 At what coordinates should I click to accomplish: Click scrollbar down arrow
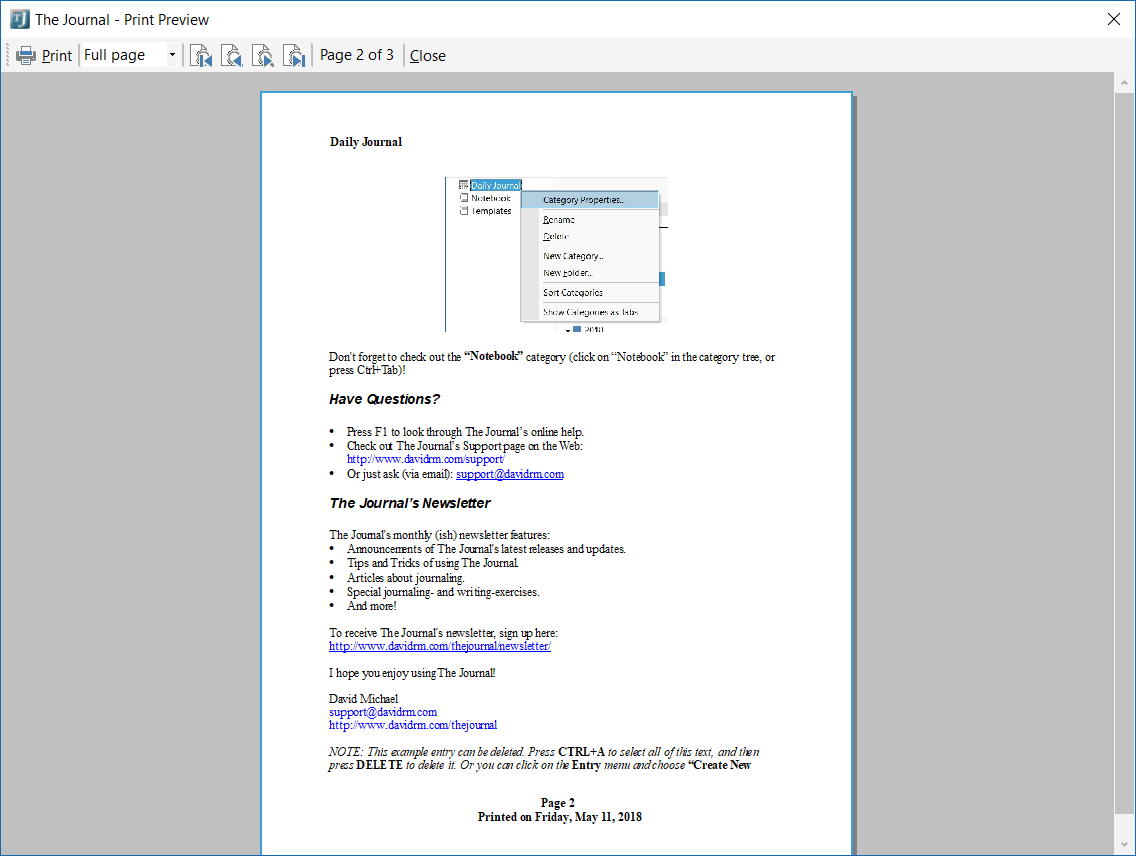1124,844
